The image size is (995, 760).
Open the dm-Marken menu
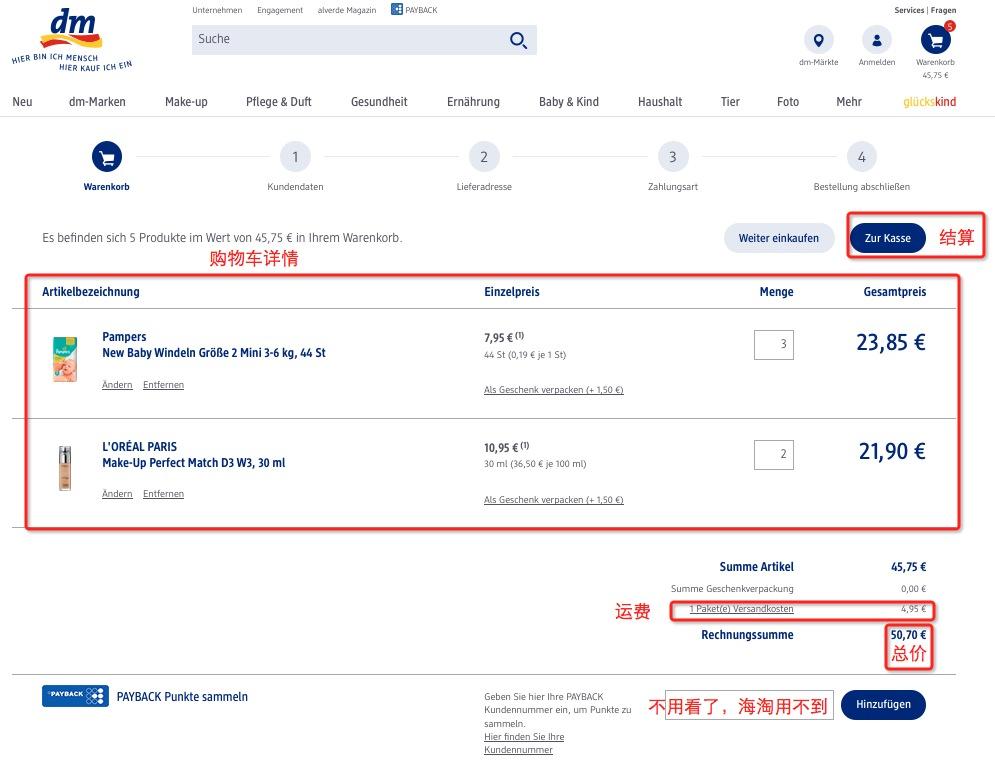pos(97,102)
